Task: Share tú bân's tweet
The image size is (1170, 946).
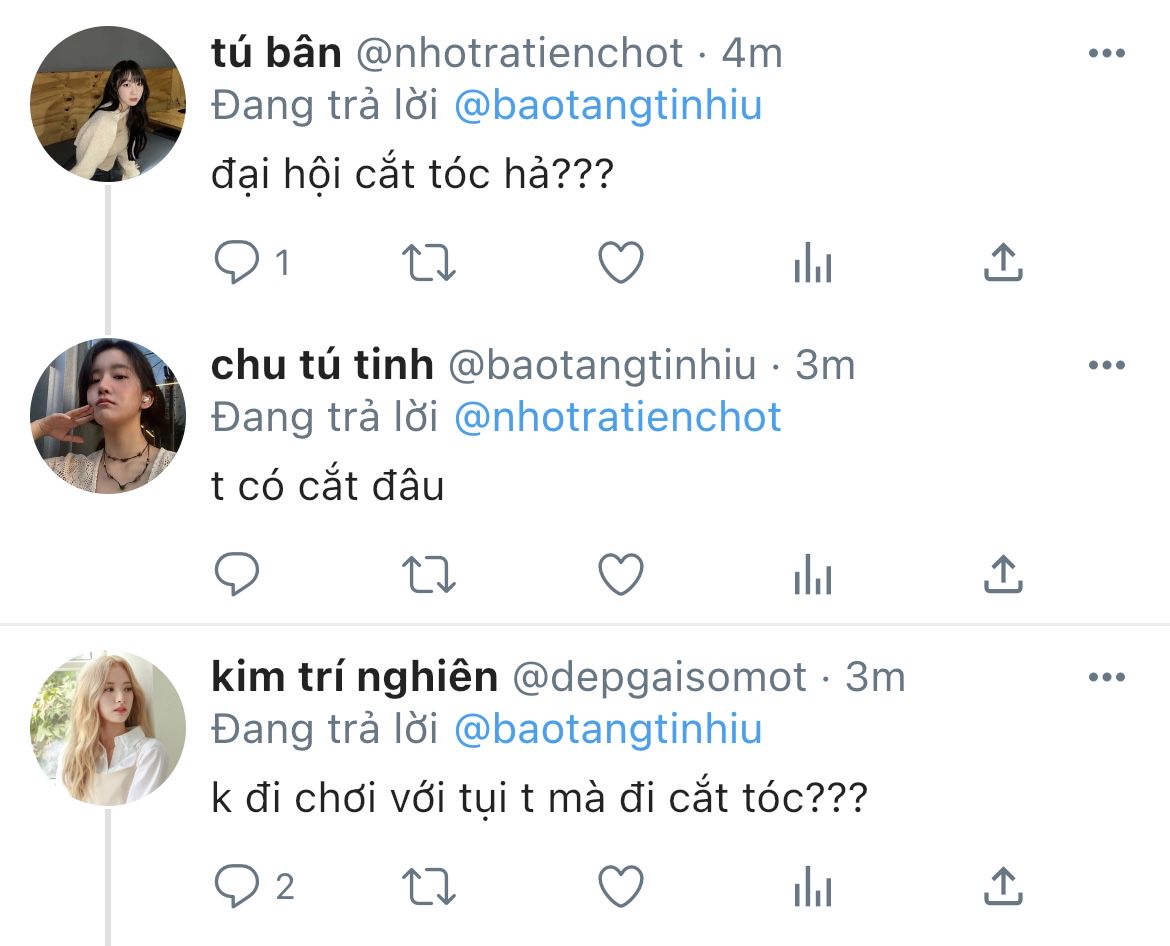Action: point(1002,262)
